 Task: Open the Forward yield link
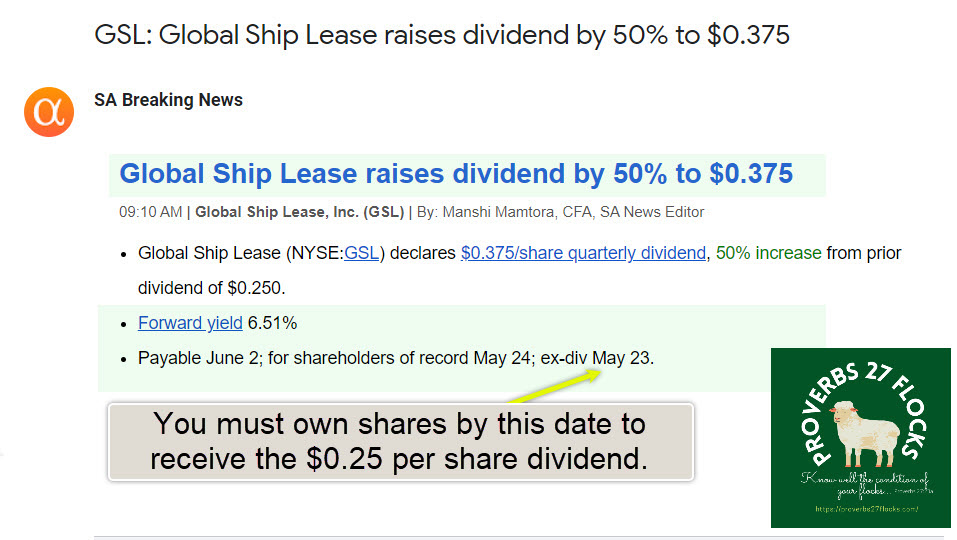pyautogui.click(x=190, y=323)
